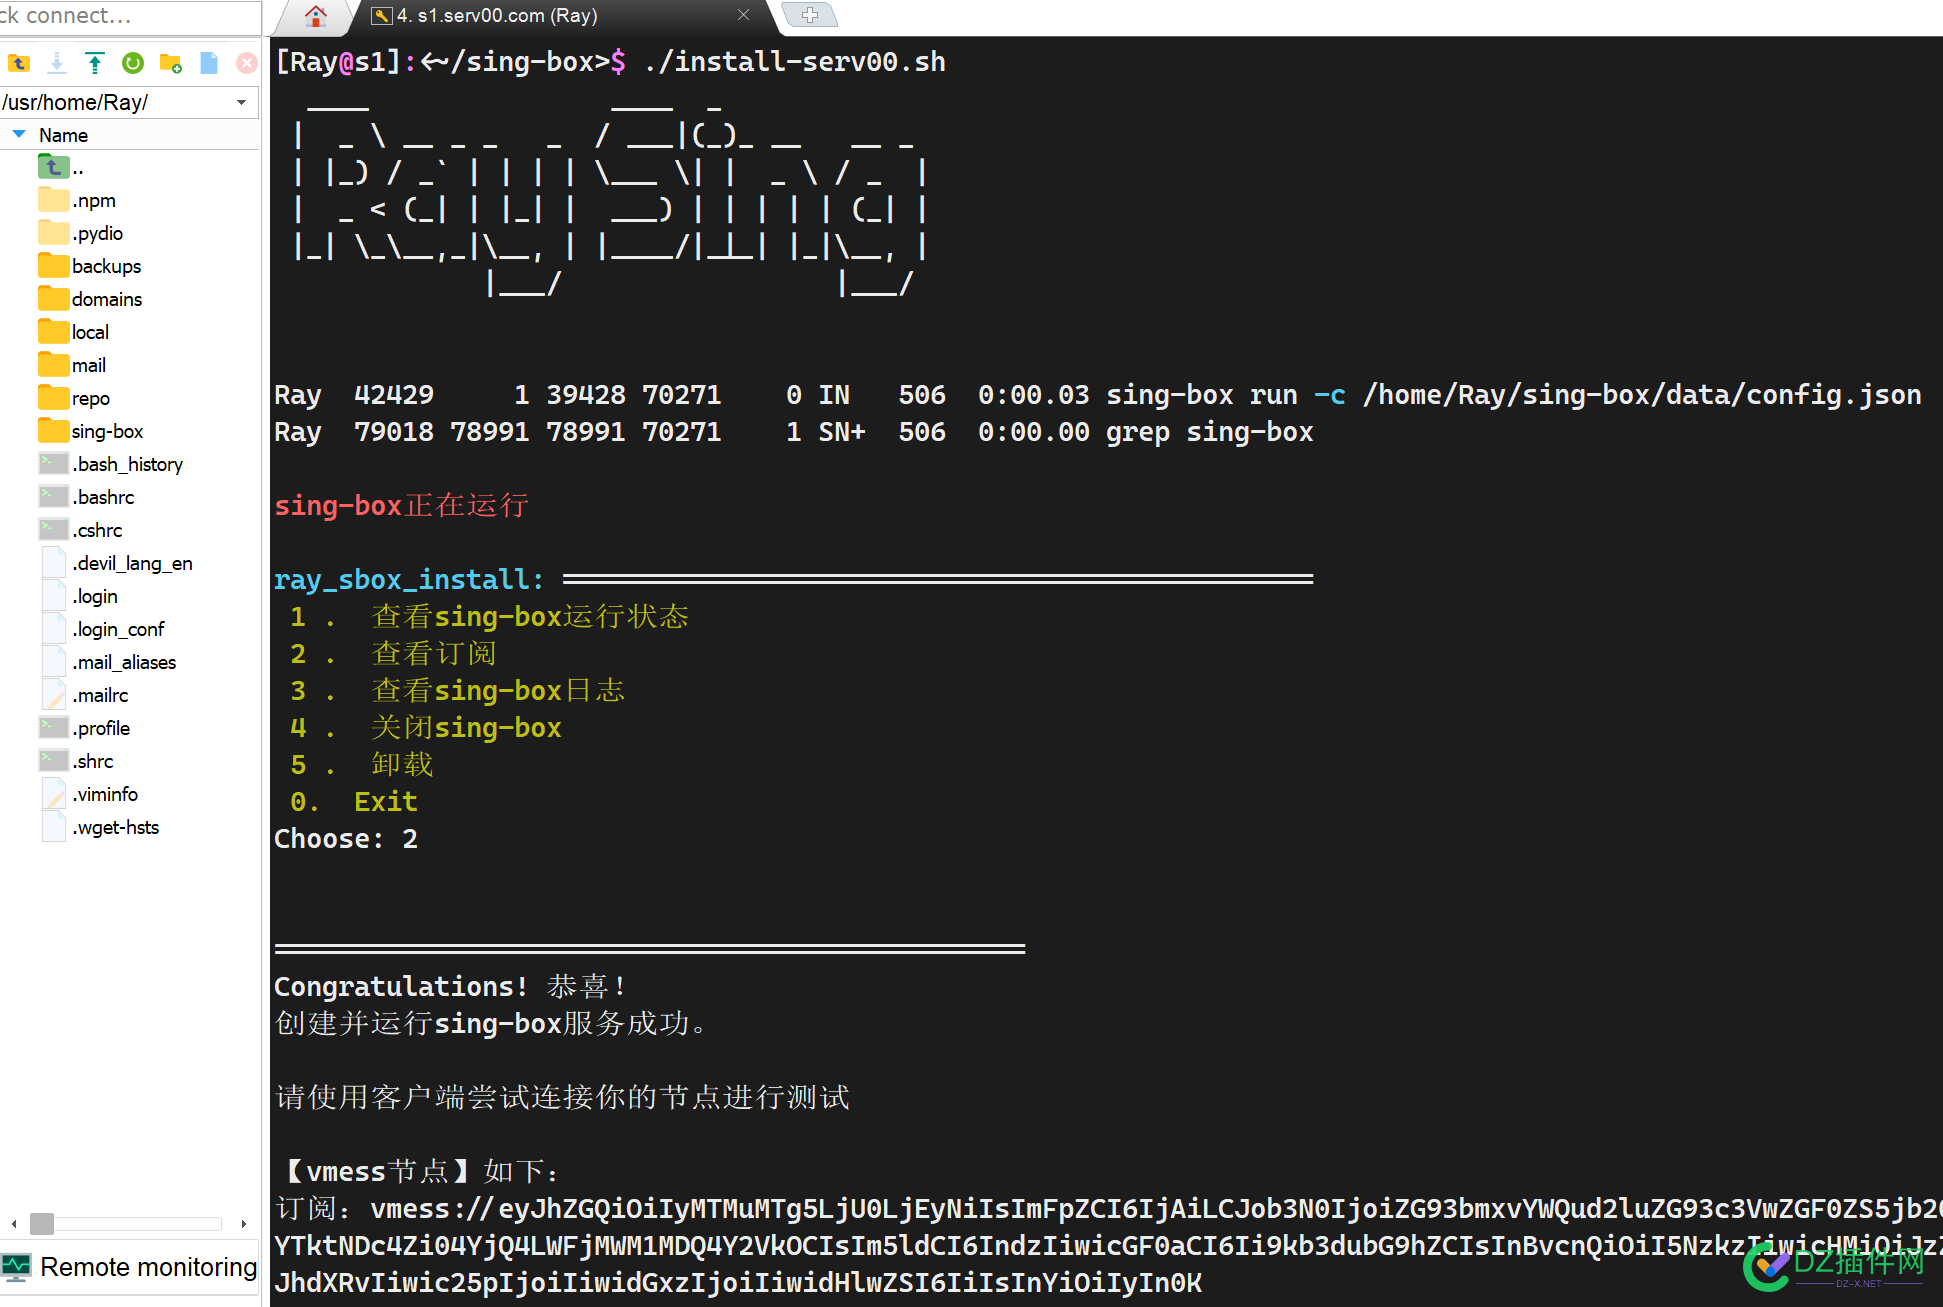Click the 'sing-box正在运行' status line

[401, 506]
